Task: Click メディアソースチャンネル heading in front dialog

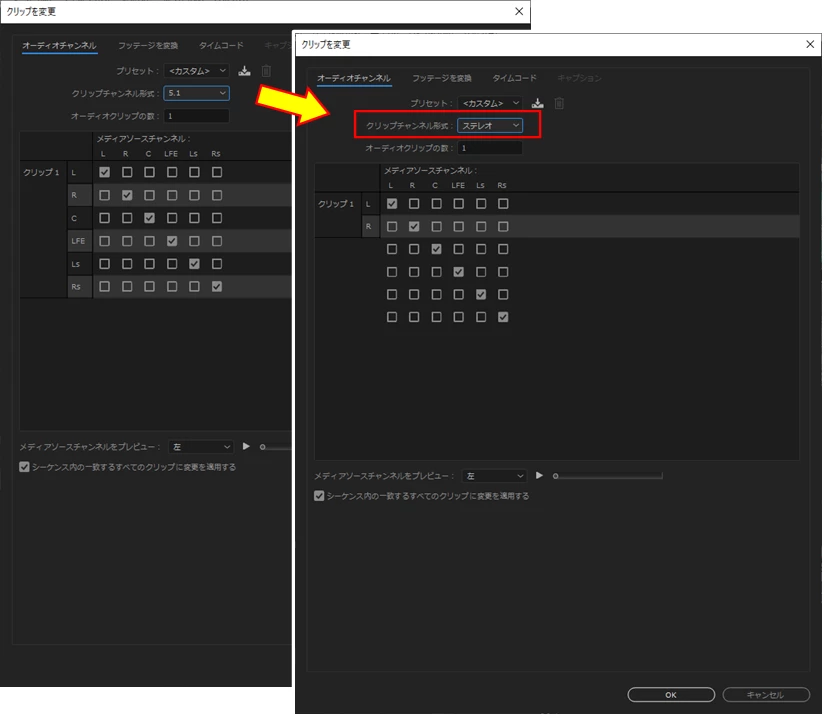Action: (x=430, y=171)
